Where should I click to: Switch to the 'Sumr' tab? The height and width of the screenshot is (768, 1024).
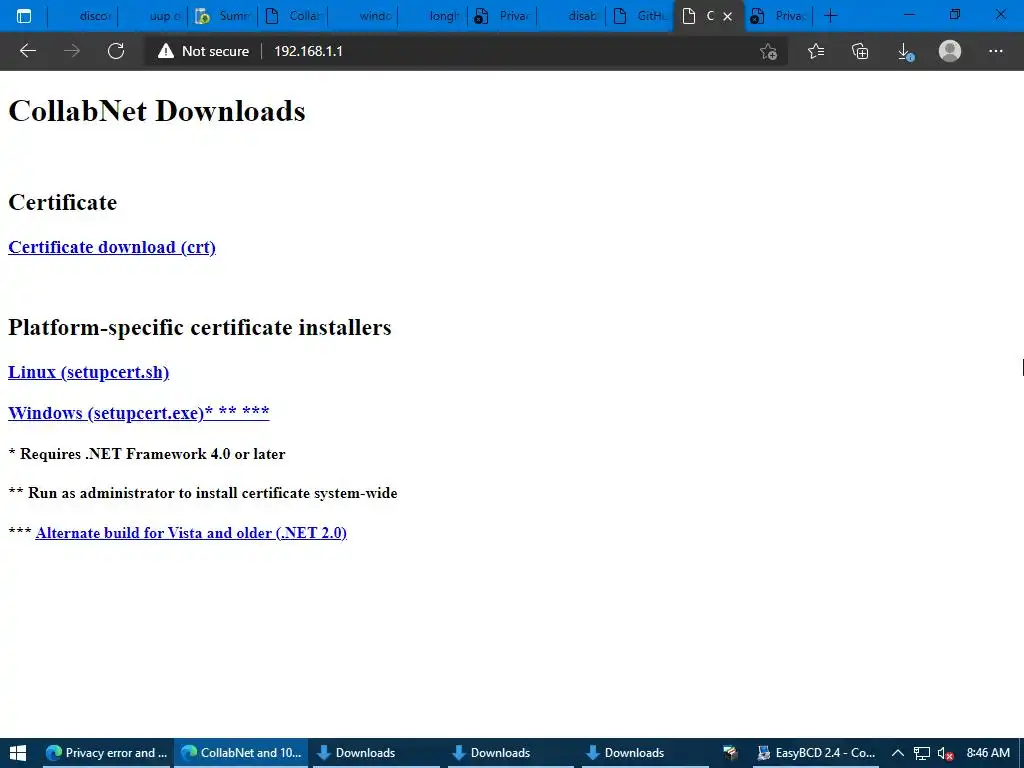click(x=223, y=16)
